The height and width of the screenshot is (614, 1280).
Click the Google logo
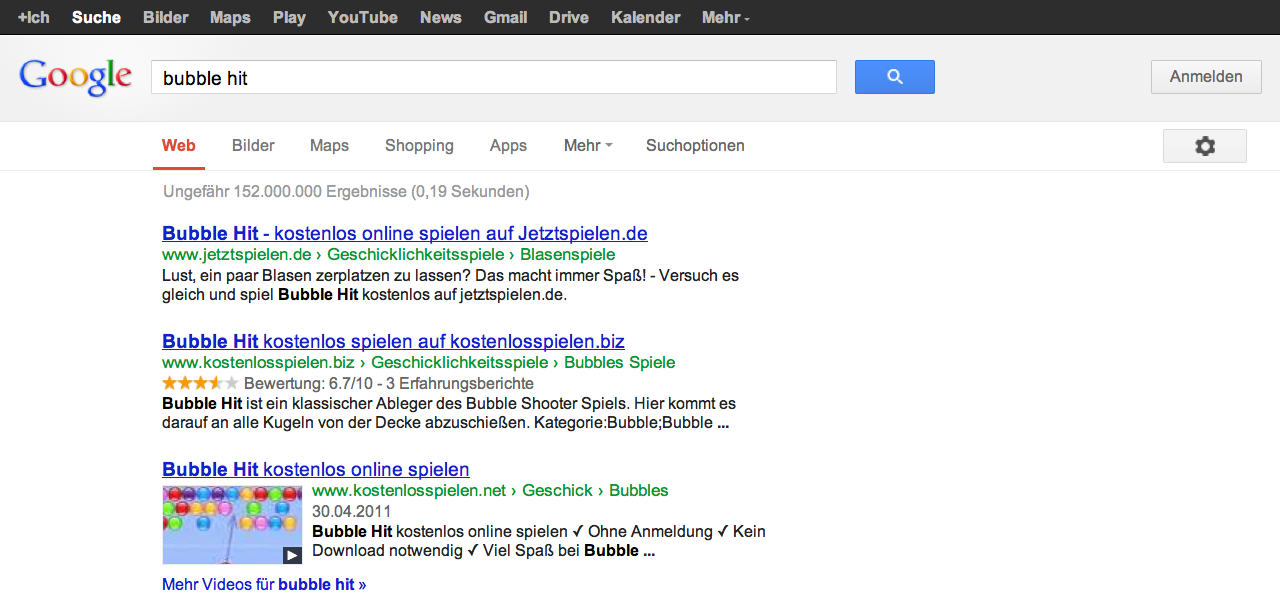[76, 77]
